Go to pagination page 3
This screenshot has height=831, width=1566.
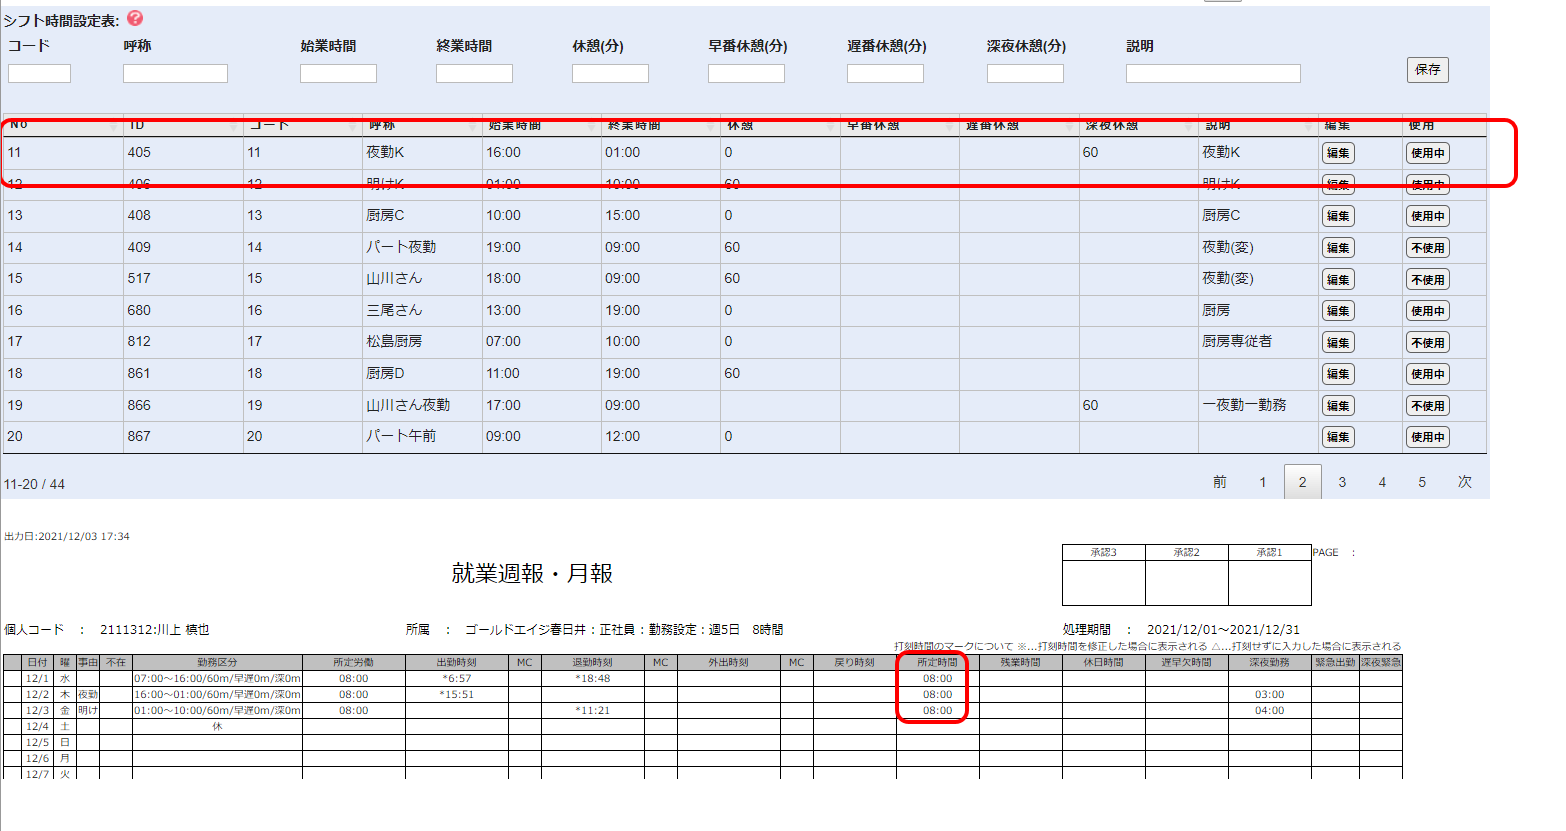click(1342, 482)
